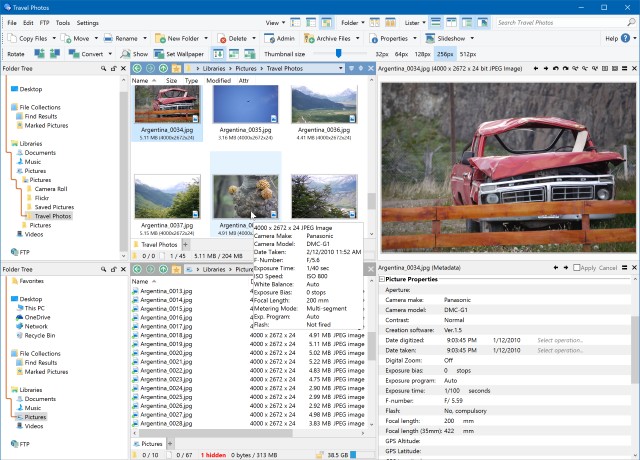Click the thumbnail size slider handle
Screen dimensions: 640x460
(338, 53)
